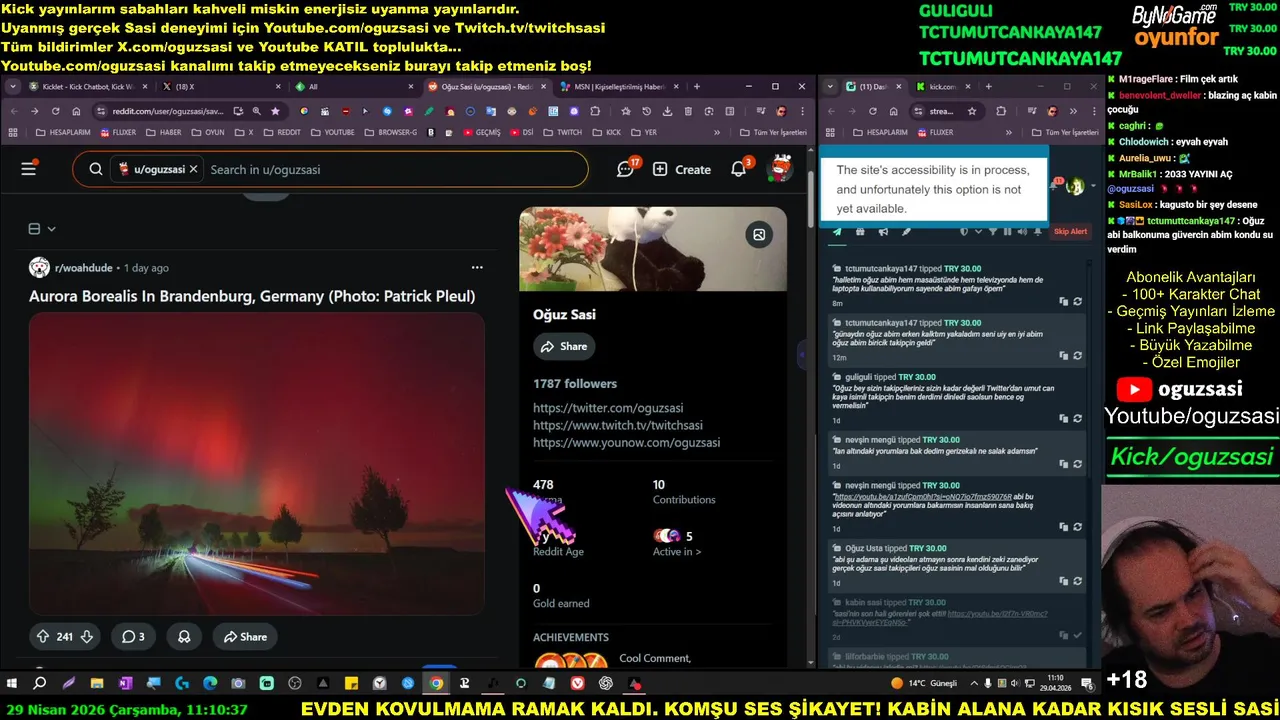The width and height of the screenshot is (1280, 720).
Task: Open a new tab in left browser
Action: click(x=699, y=87)
